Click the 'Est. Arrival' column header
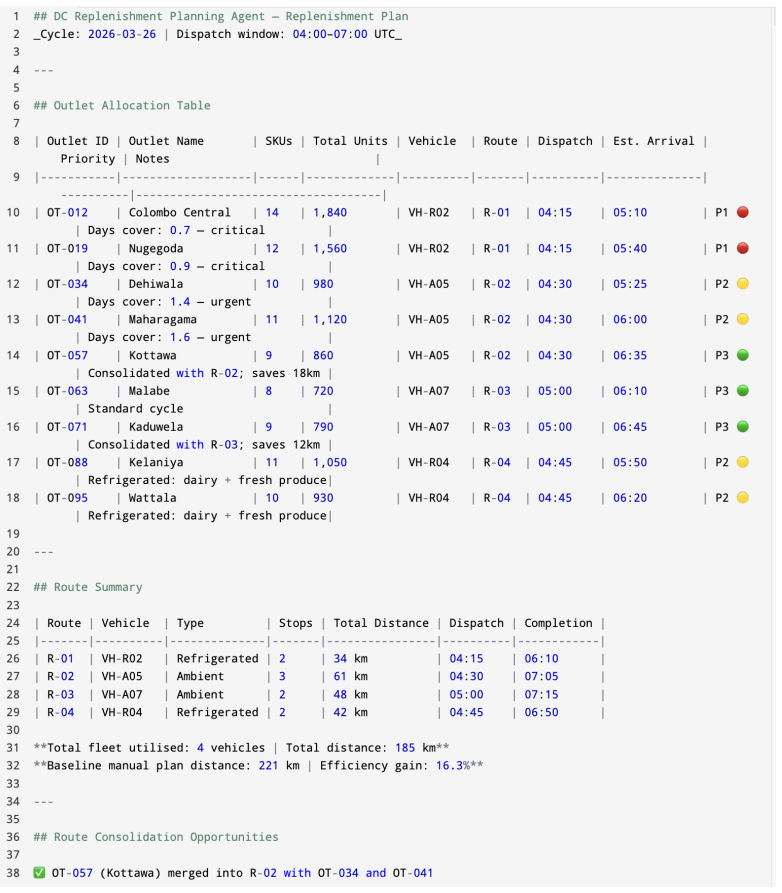The height and width of the screenshot is (893, 782). click(x=653, y=141)
